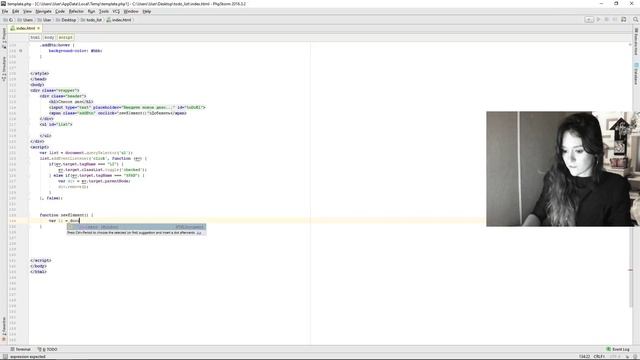Click the green Run play icon
Viewport: 640px width, 360px height.
[599, 20]
